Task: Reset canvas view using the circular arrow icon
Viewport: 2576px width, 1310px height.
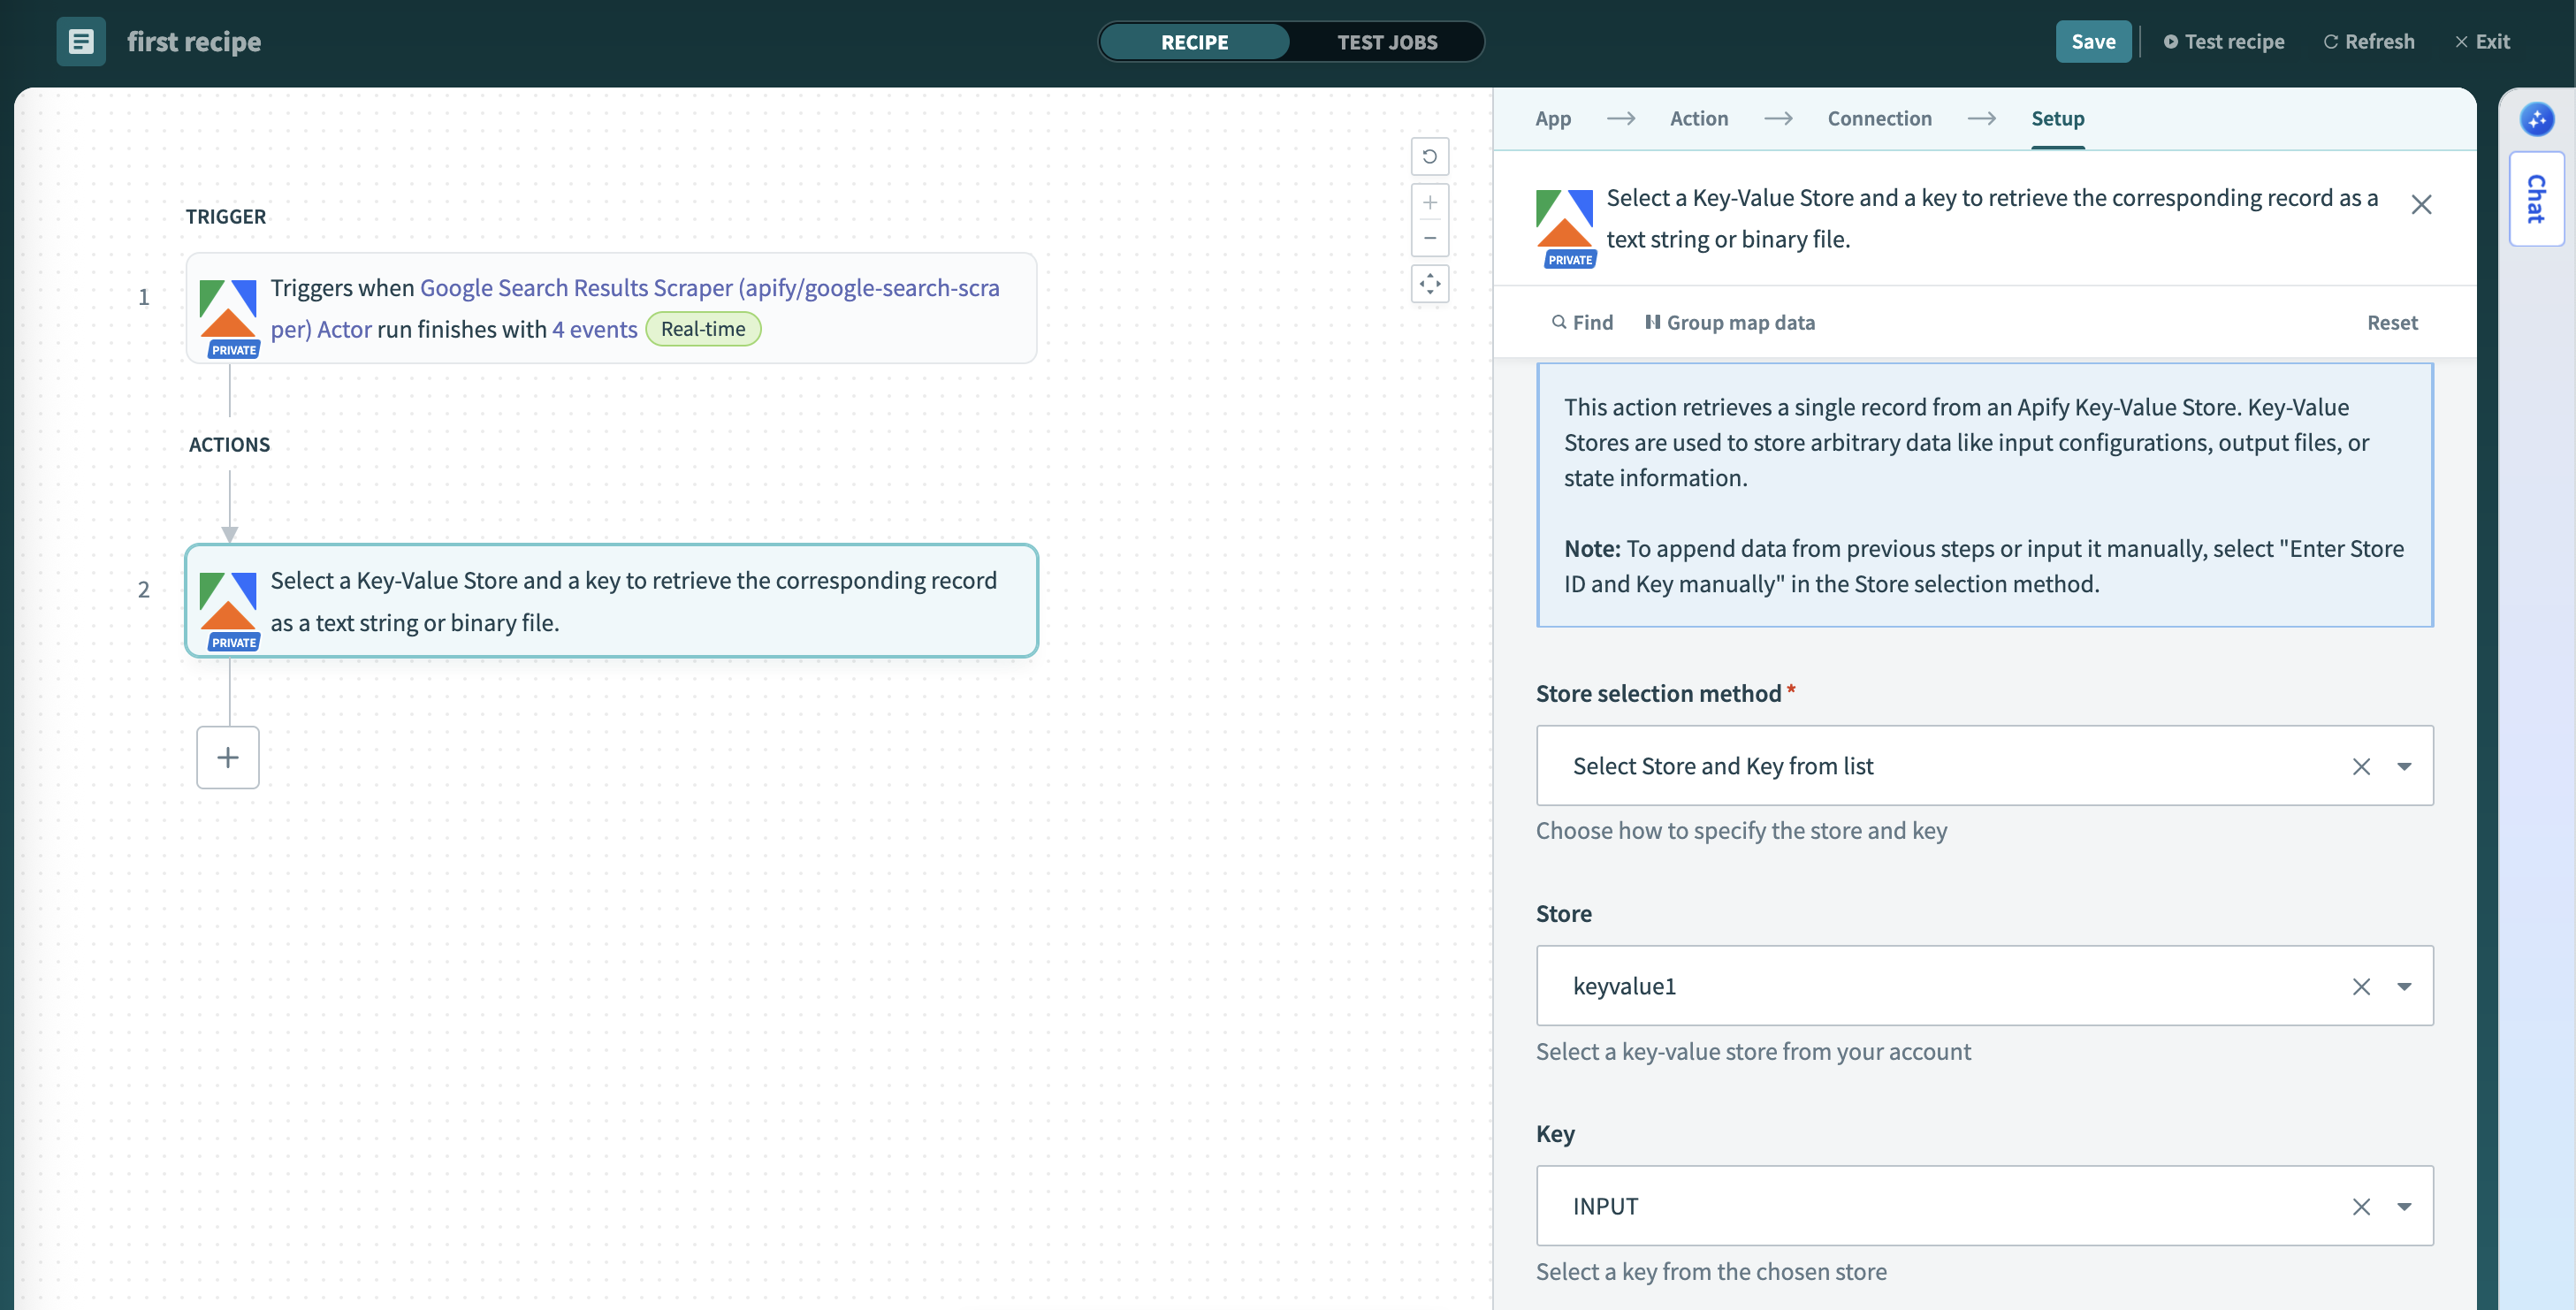Action: 1430,157
